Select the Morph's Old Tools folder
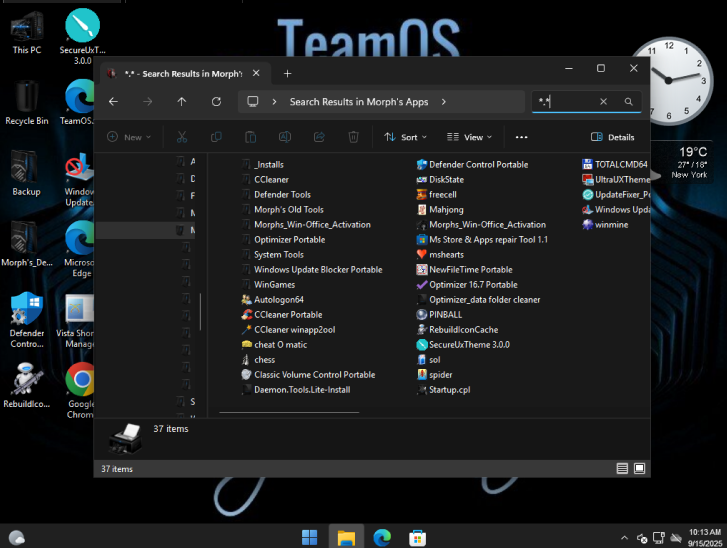 click(282, 210)
